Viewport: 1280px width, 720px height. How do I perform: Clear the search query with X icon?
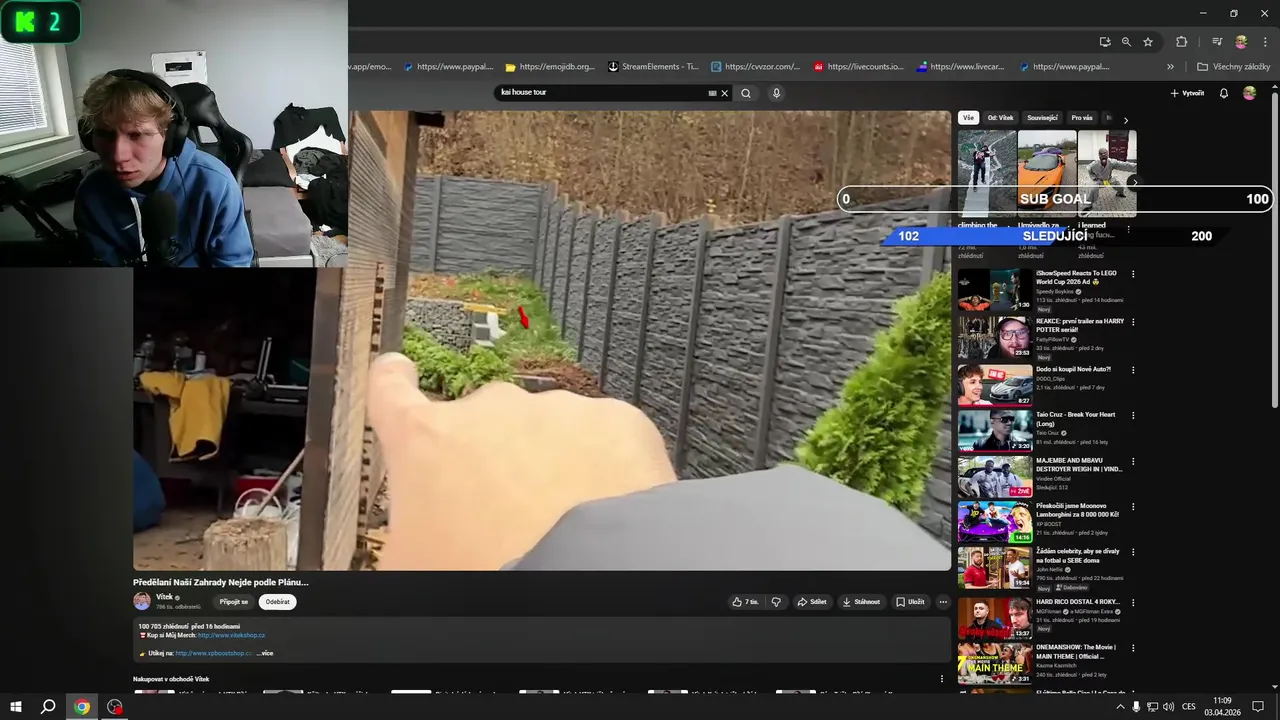pos(724,93)
